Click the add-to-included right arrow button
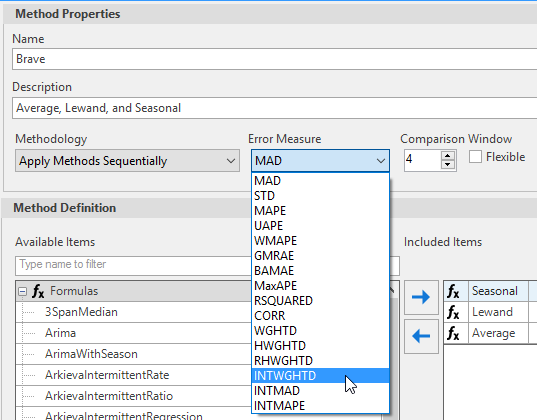Screen dimensions: 537x420 pyautogui.click(x=421, y=297)
